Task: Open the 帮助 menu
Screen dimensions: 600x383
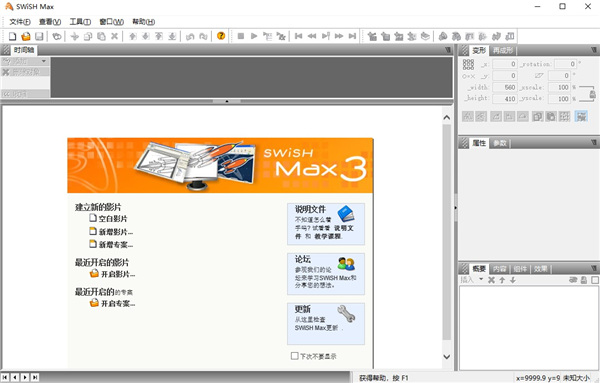Action: coord(143,22)
